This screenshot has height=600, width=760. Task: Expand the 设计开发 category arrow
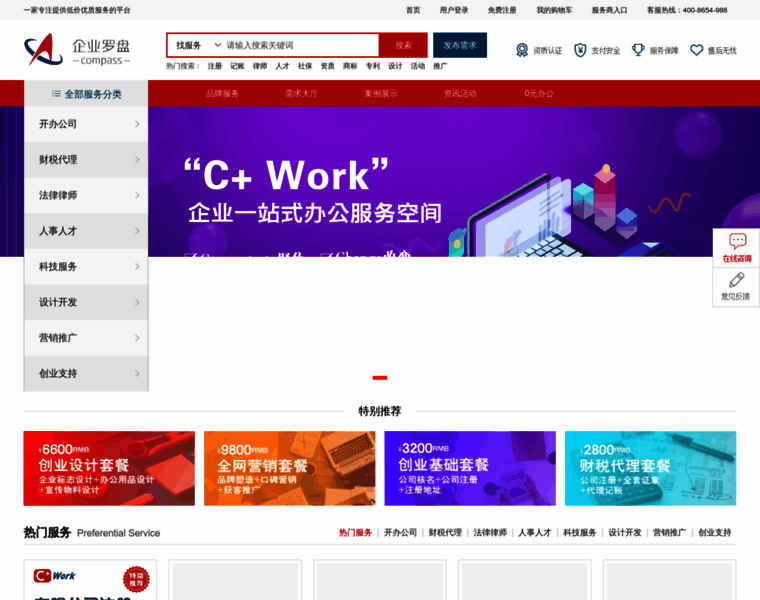tap(137, 302)
